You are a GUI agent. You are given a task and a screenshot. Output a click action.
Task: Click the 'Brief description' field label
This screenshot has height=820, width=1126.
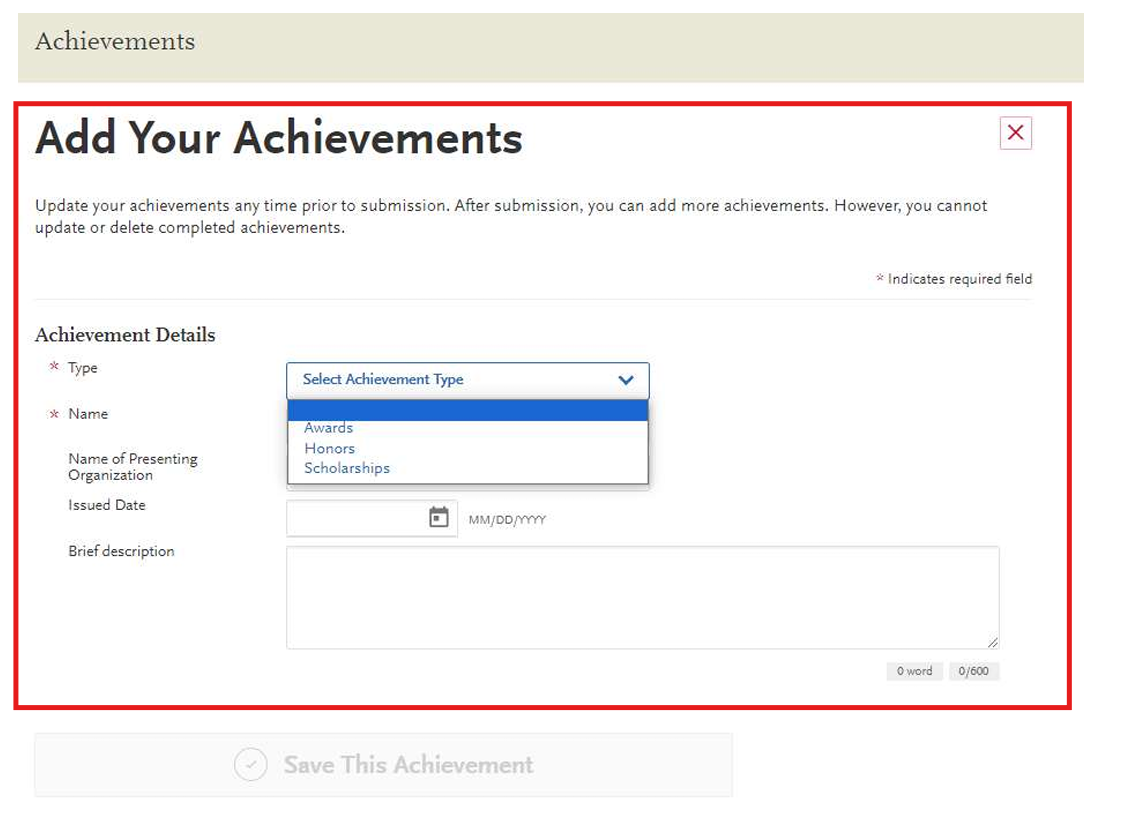point(121,551)
